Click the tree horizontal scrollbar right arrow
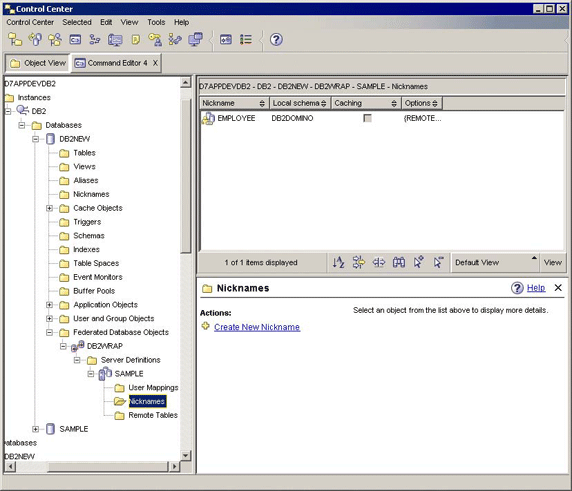 coord(175,466)
